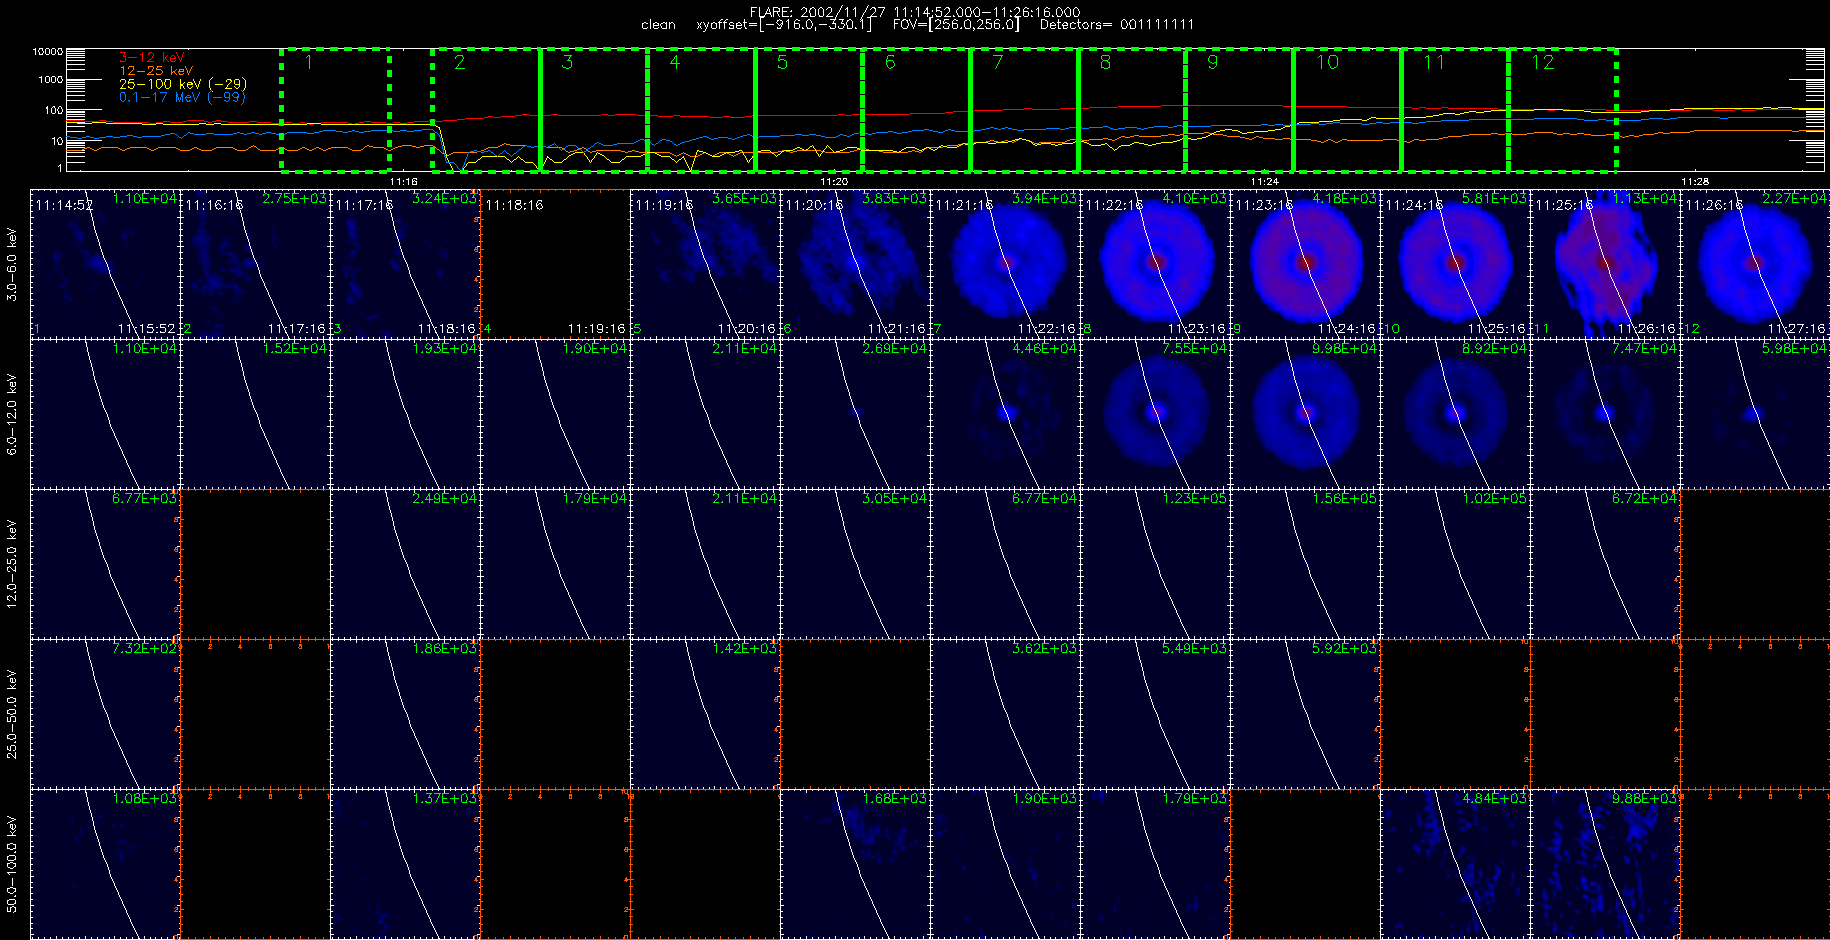This screenshot has width=1830, height=940.
Task: Open the 3.0-6.0 keV image starting 11:23:16
Action: click(x=1305, y=264)
